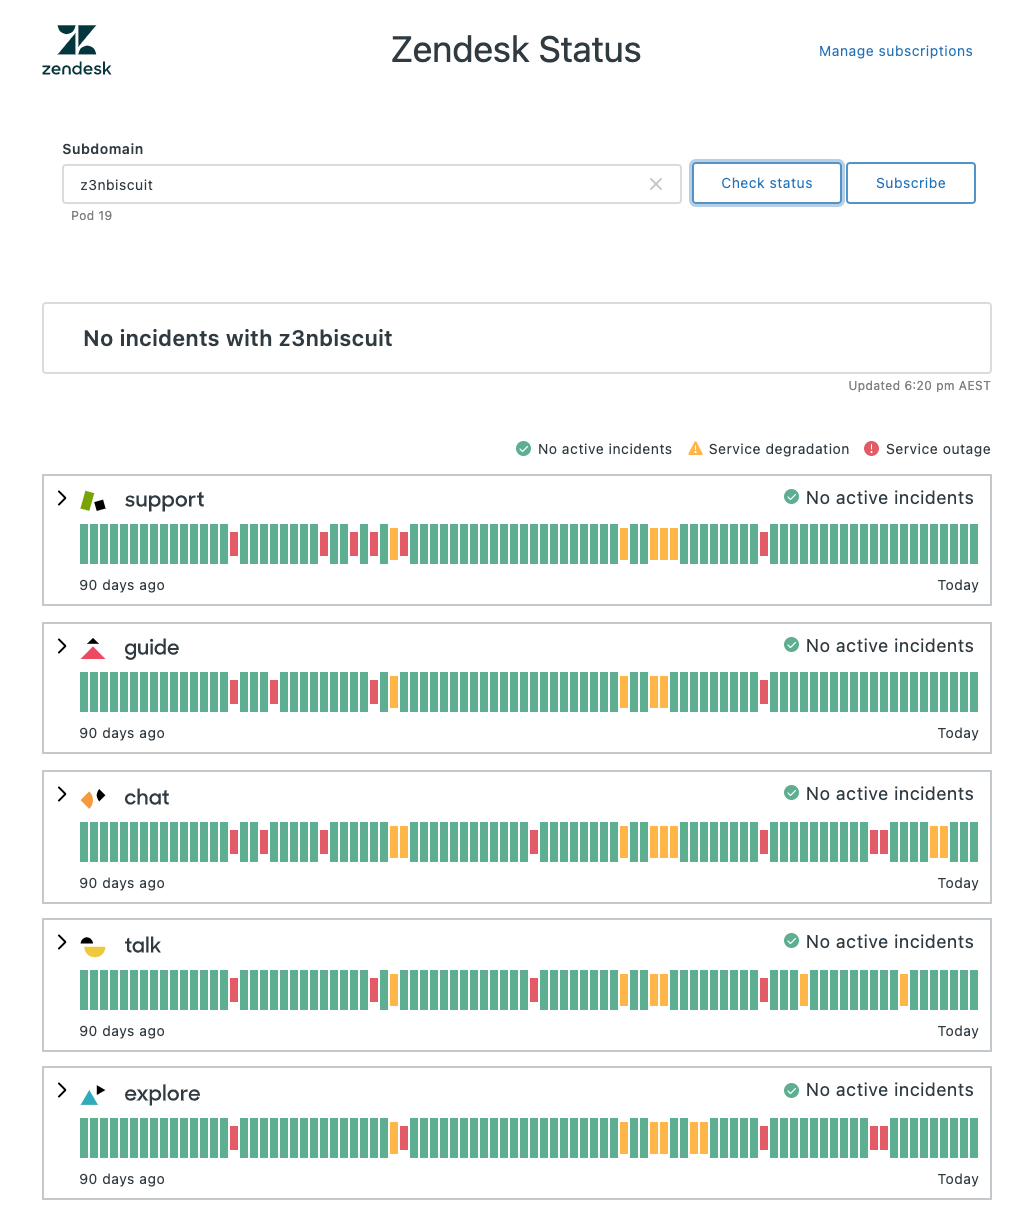Image resolution: width=1034 pixels, height=1212 pixels.
Task: Click green check icon in legend
Action: tap(523, 449)
